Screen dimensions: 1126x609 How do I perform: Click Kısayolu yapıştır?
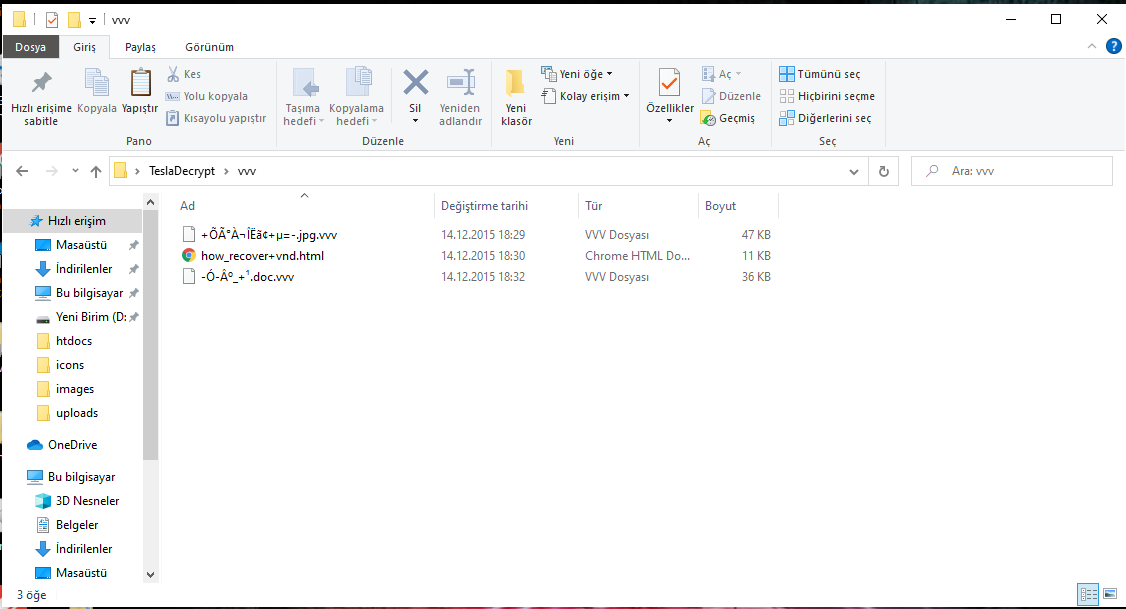[216, 118]
